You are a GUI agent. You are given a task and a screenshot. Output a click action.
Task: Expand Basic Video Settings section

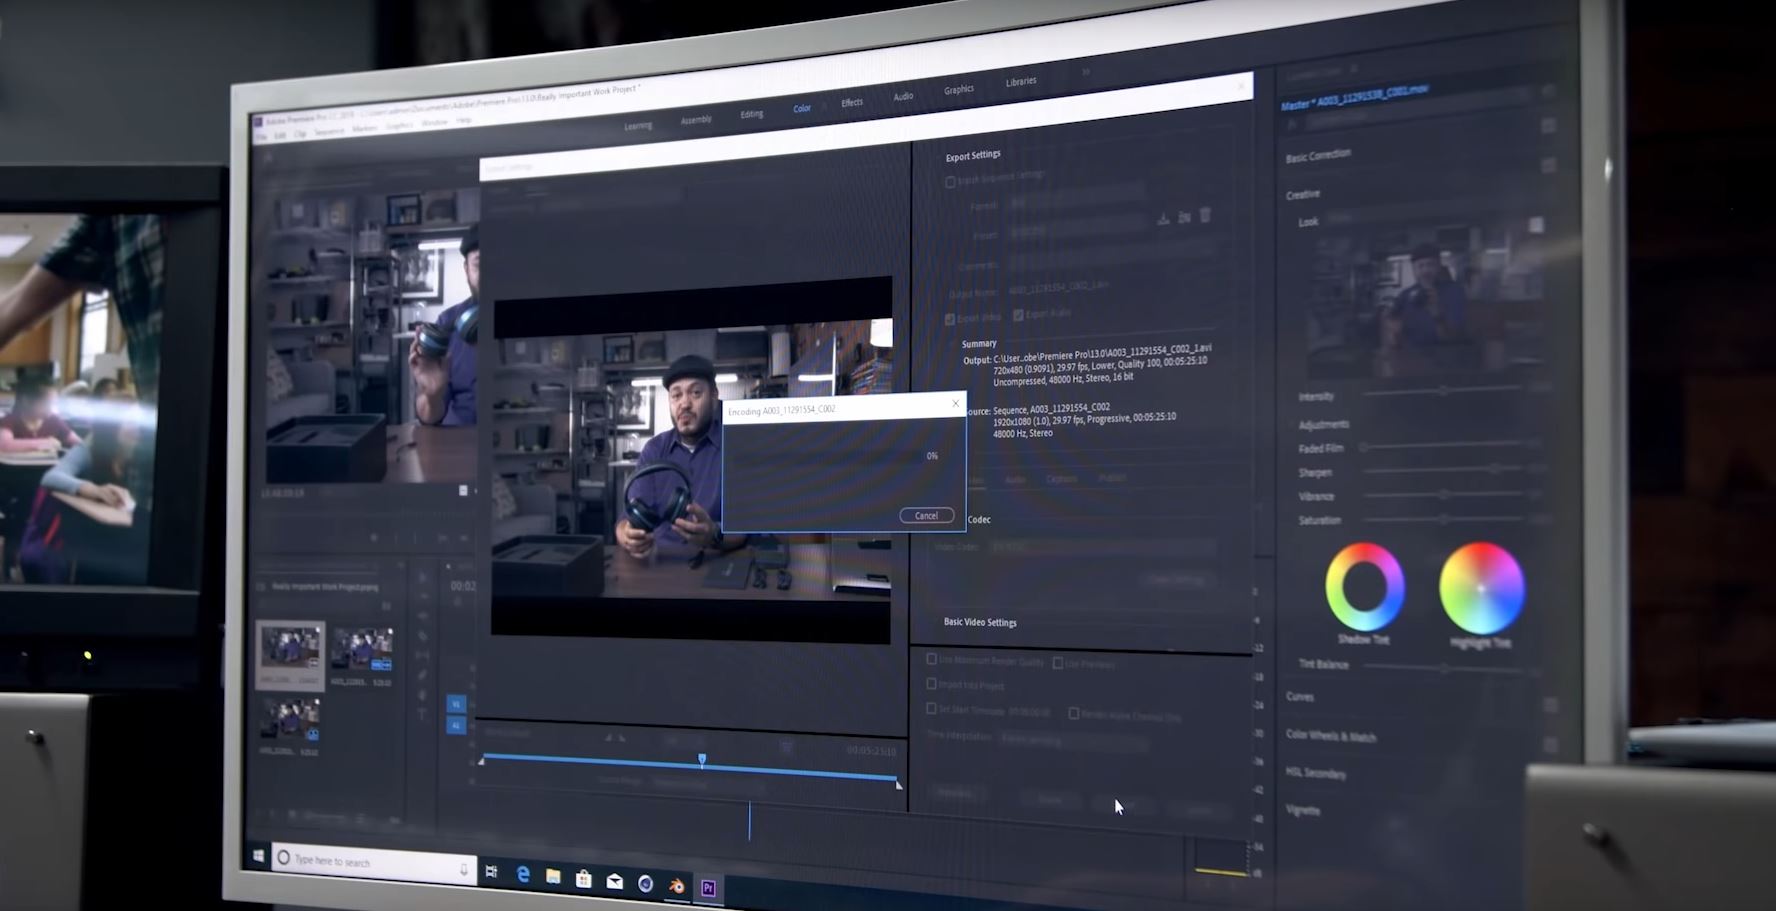[980, 622]
